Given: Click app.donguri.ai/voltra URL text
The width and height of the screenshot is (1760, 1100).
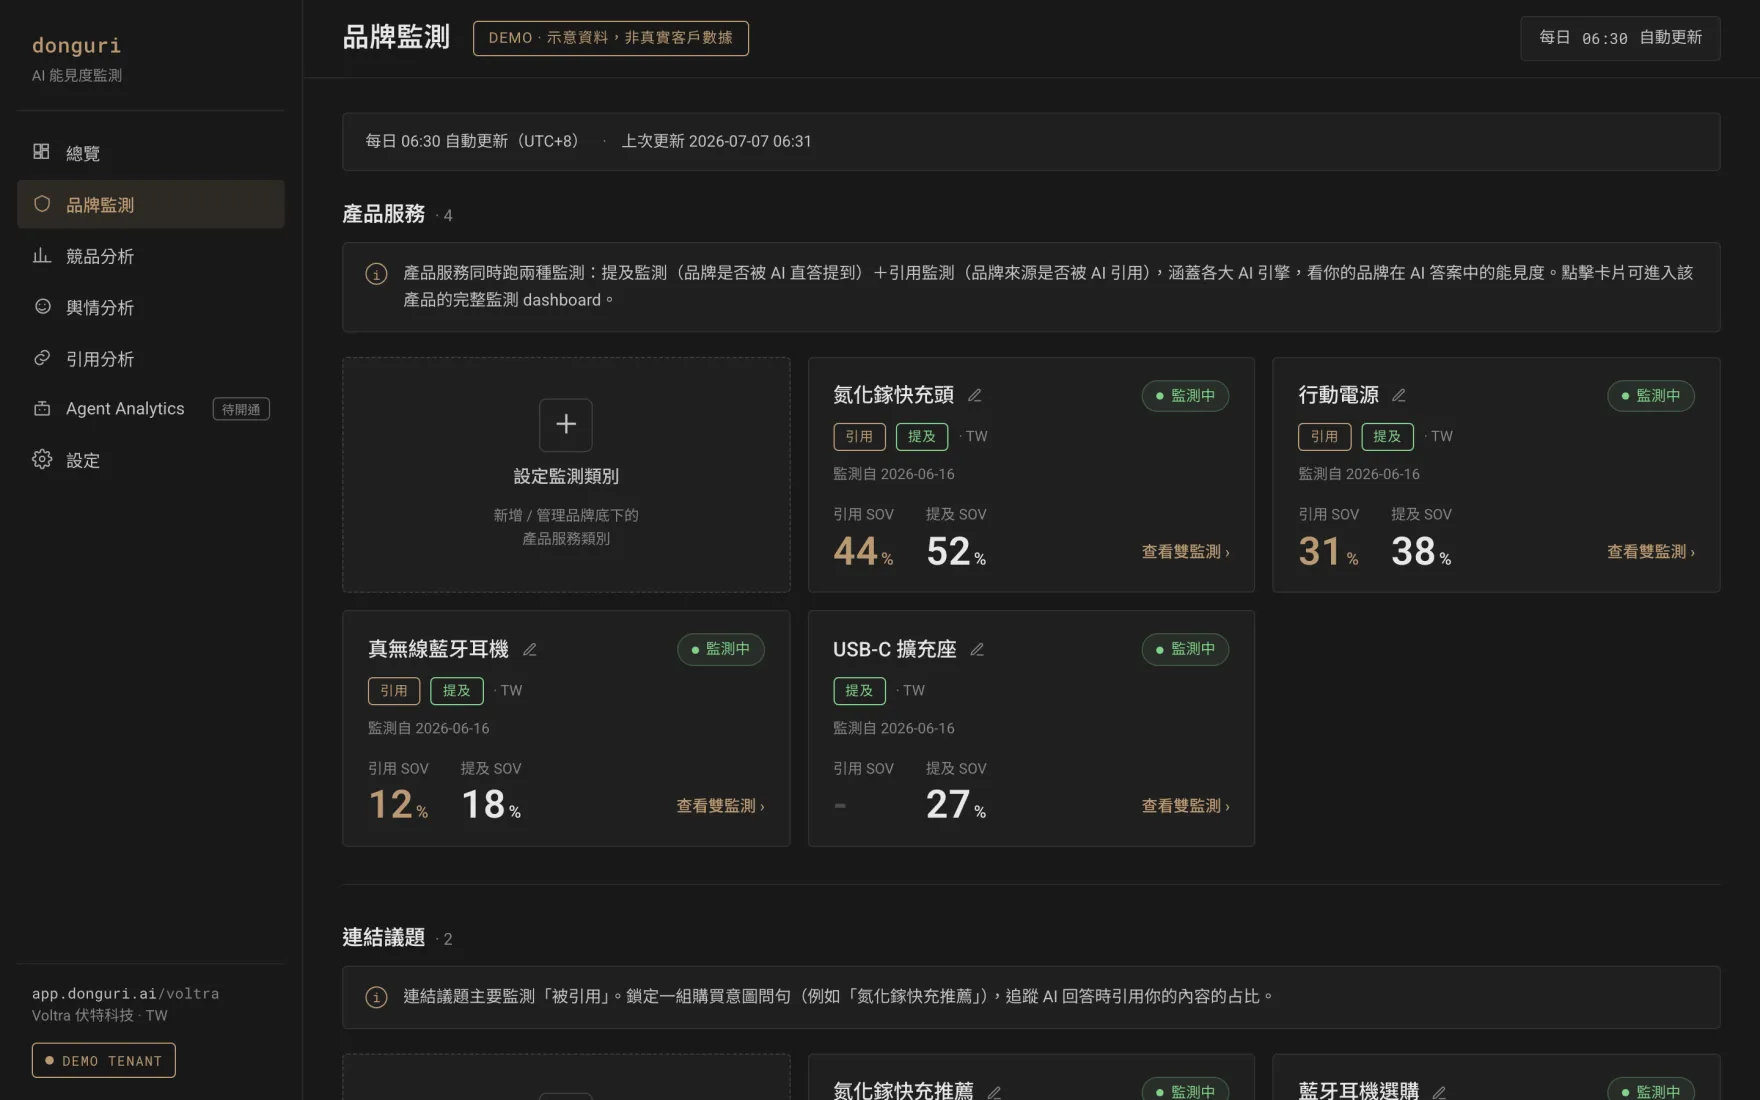Looking at the screenshot, I should click(x=125, y=994).
